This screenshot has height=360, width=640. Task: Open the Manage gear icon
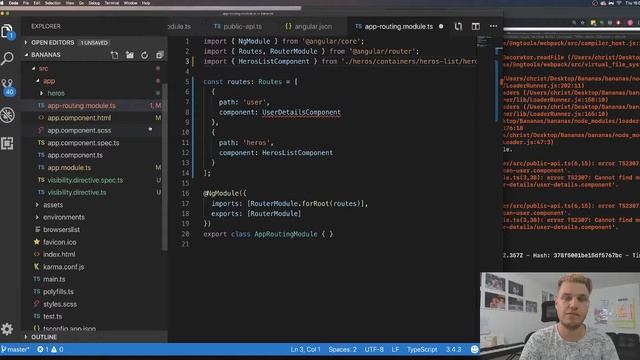point(7,329)
